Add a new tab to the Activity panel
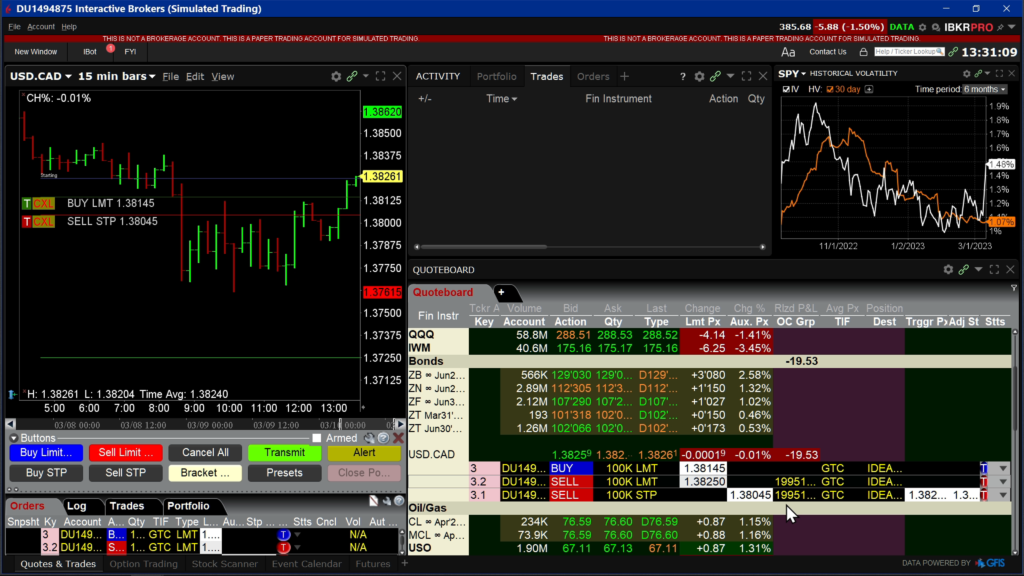 tap(624, 76)
